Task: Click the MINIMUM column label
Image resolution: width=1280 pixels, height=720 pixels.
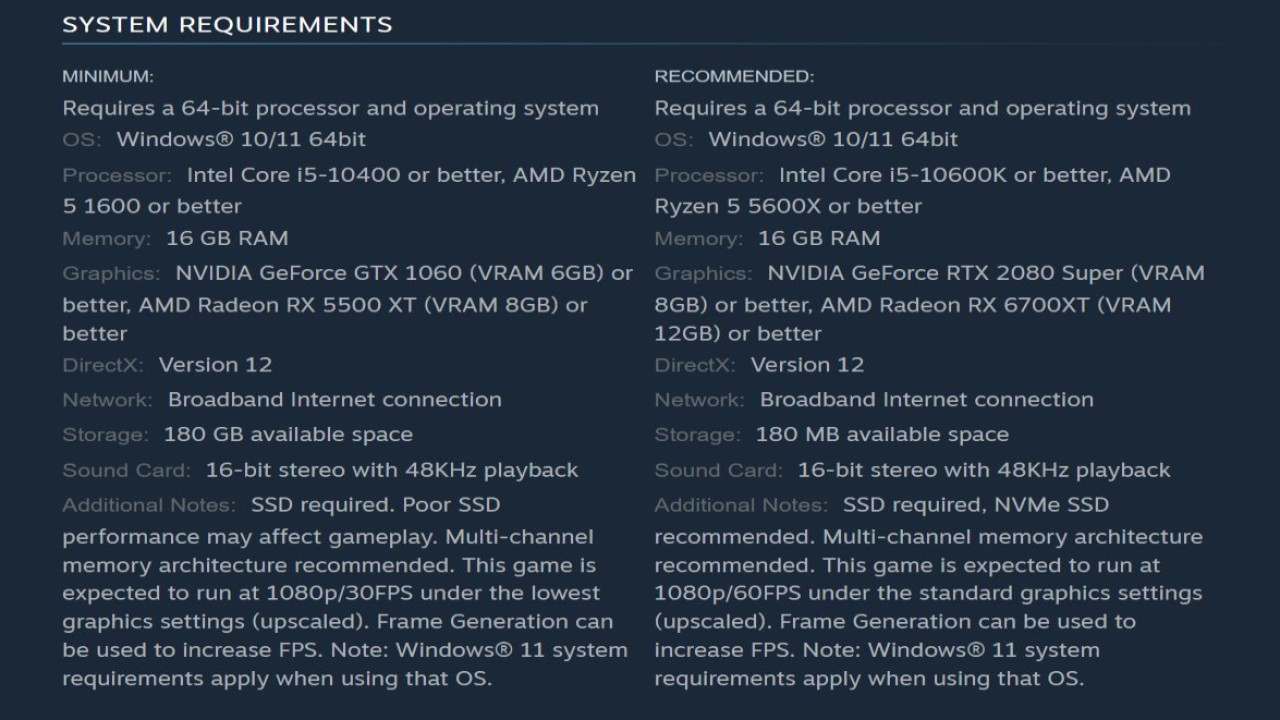Action: click(x=108, y=76)
